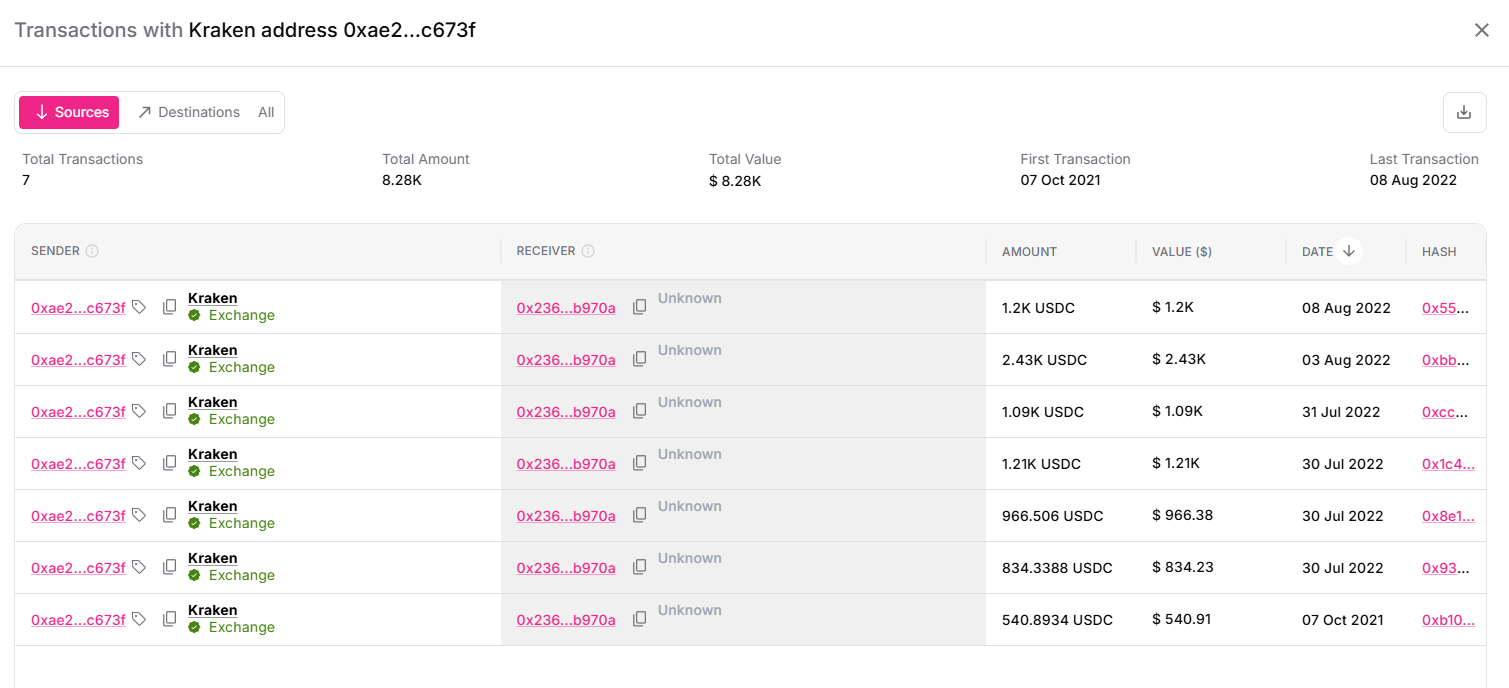
Task: Close the transactions dialog
Action: (1482, 30)
